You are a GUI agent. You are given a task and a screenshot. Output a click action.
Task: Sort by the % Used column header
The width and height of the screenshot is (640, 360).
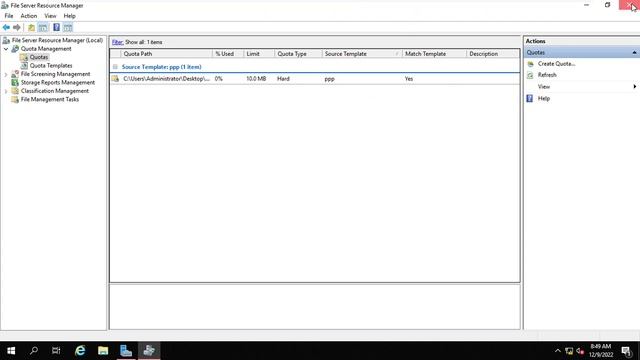pos(228,54)
